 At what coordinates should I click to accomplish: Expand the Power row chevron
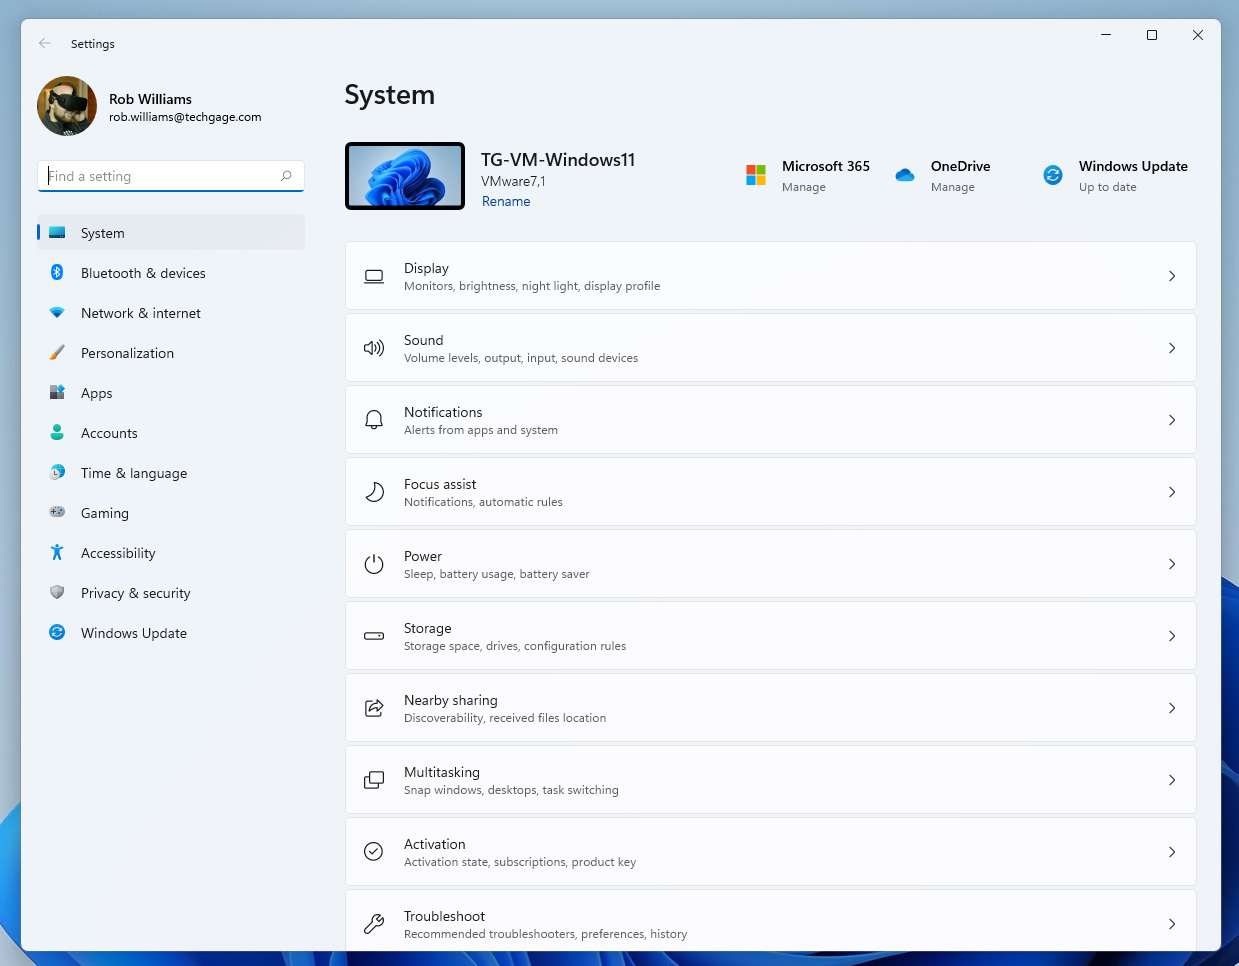tap(1172, 564)
